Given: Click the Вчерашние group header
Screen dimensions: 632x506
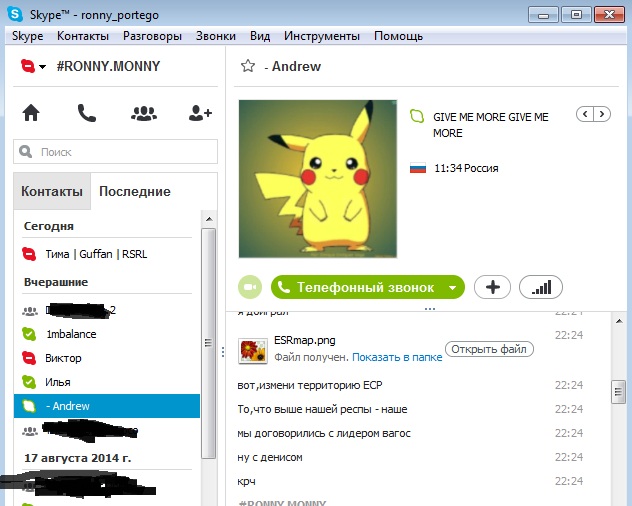Looking at the screenshot, I should [56, 282].
